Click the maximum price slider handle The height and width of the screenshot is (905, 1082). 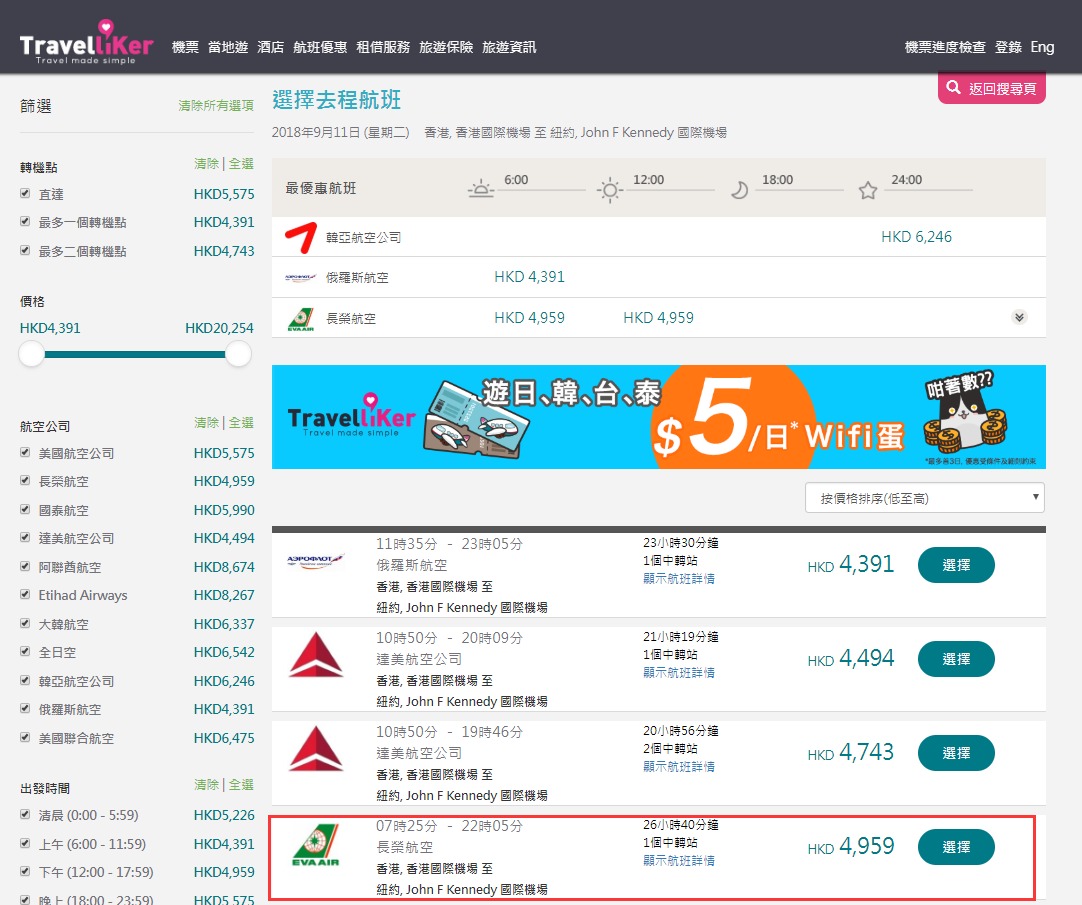click(x=238, y=354)
